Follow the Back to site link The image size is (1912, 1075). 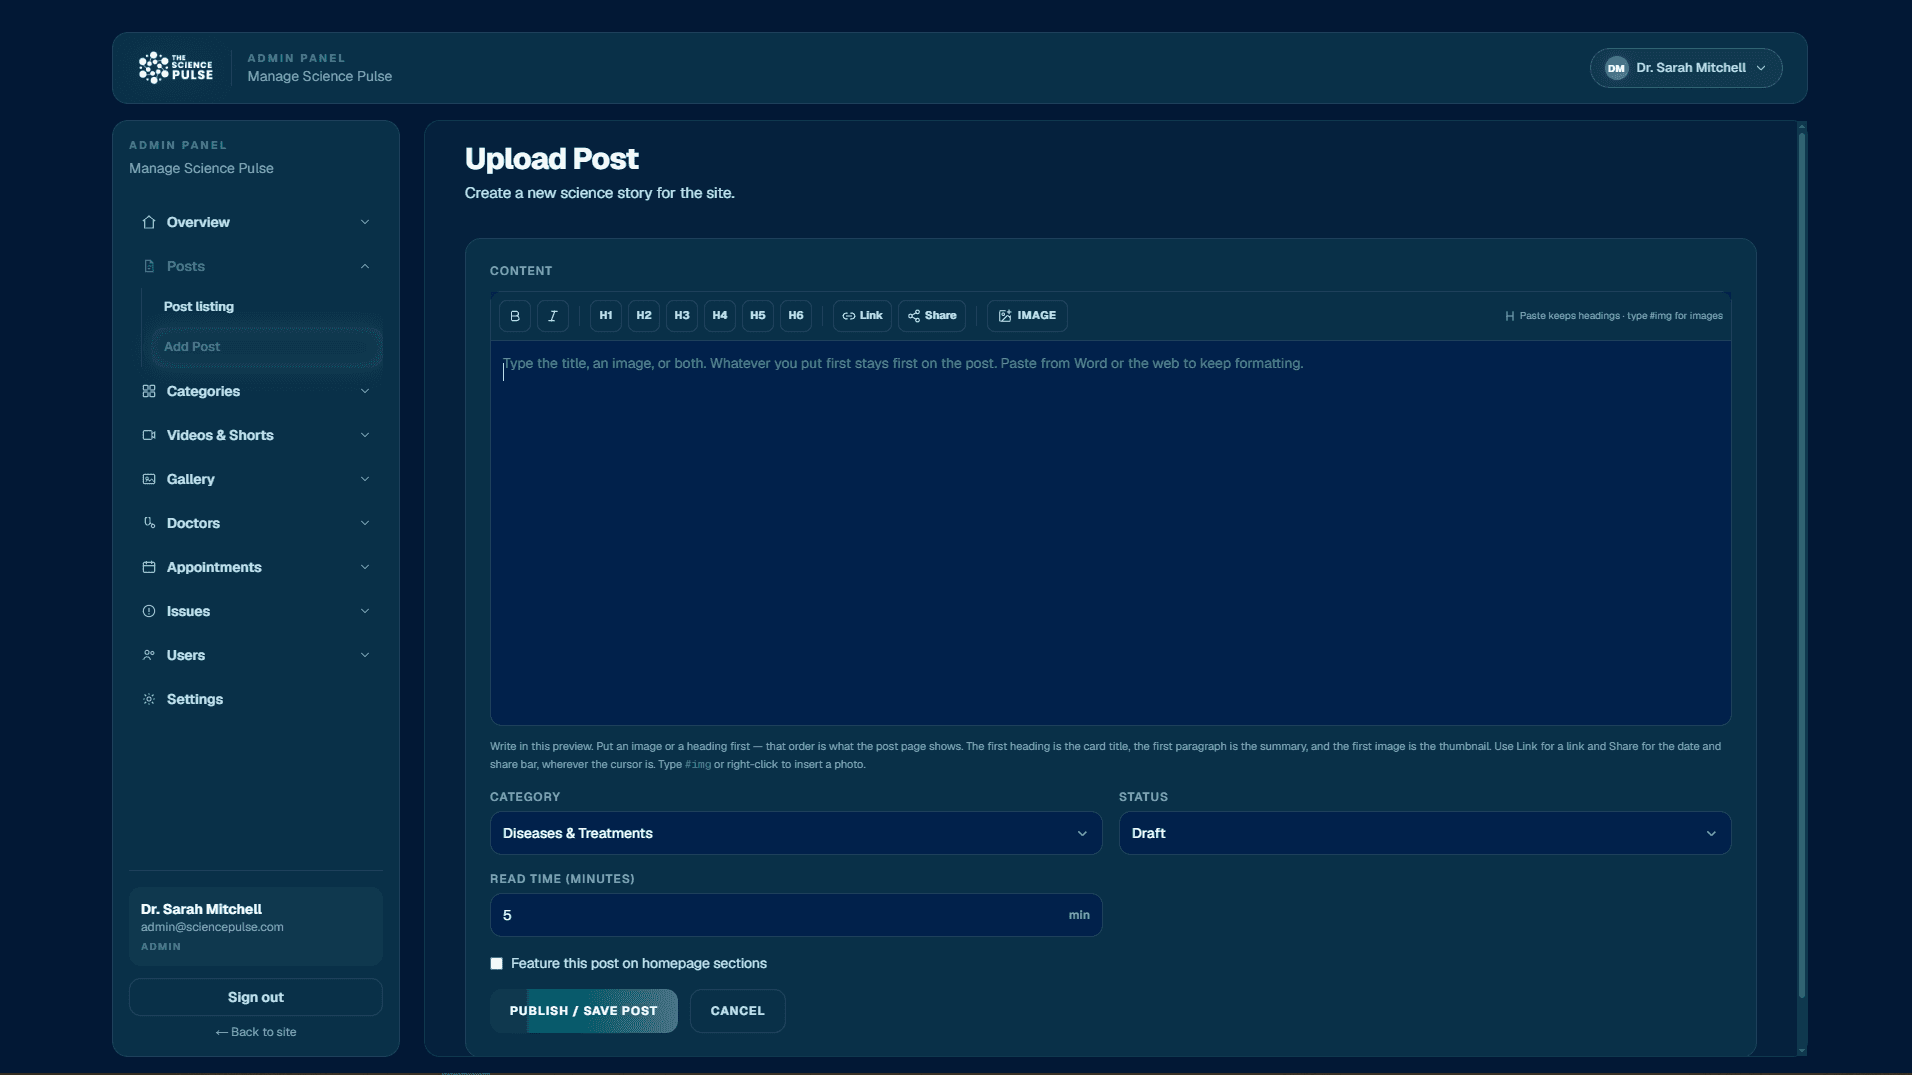256,1032
